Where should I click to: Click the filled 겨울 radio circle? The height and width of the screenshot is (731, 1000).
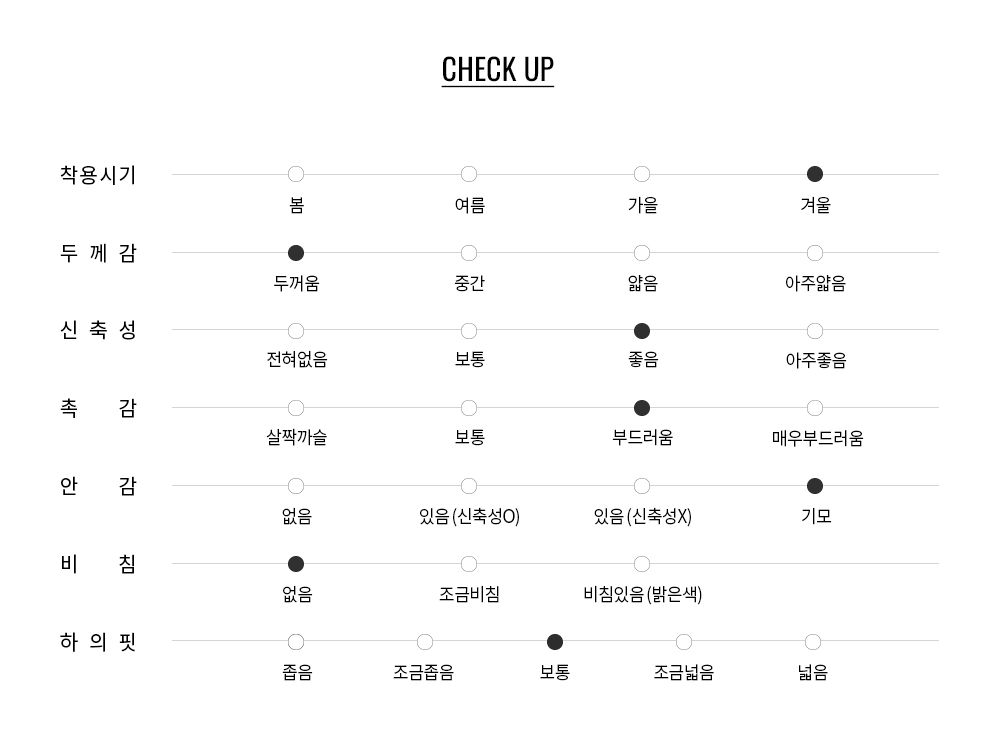point(815,175)
